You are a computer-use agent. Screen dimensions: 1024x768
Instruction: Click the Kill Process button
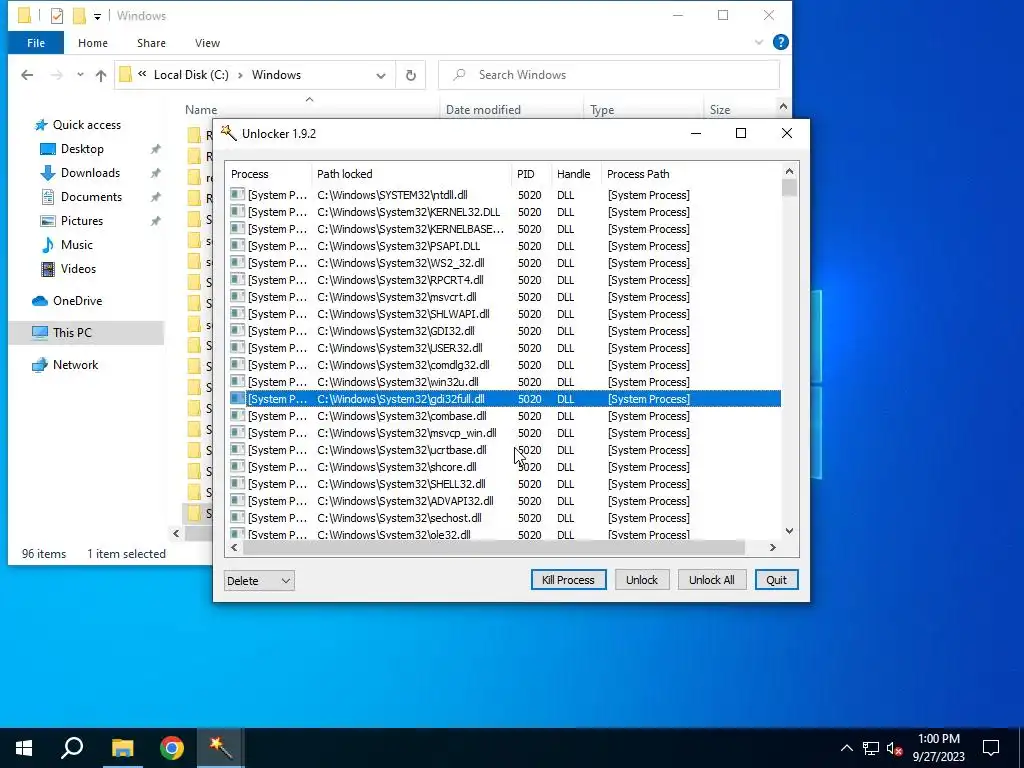tap(568, 580)
